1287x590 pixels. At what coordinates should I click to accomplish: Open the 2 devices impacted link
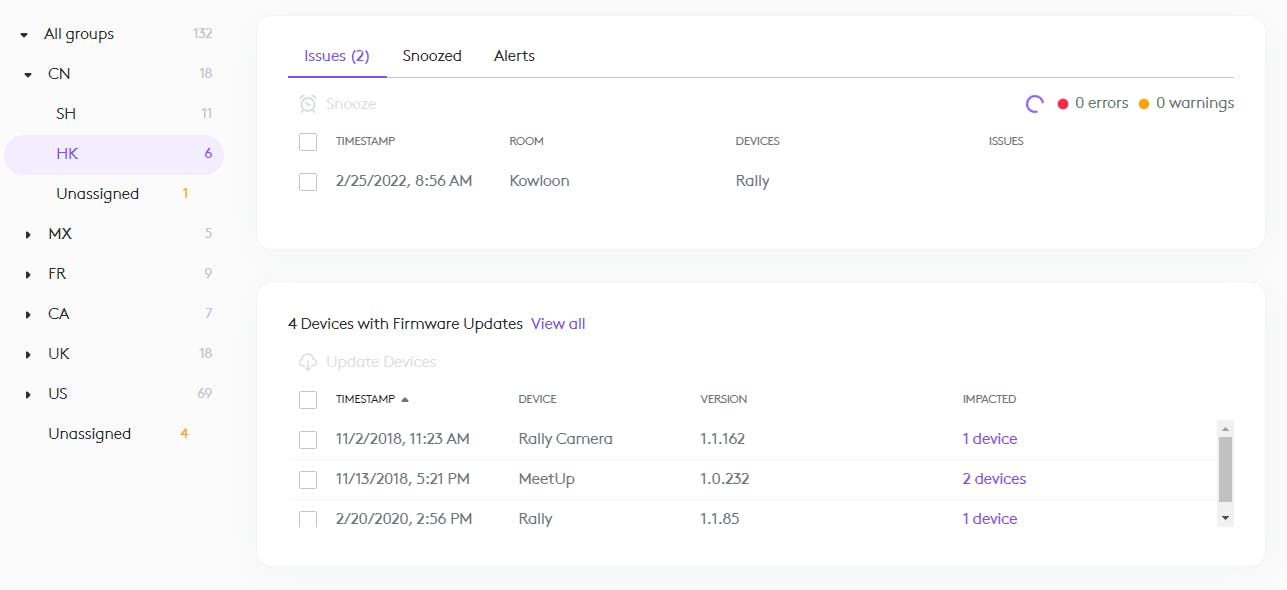coord(994,479)
